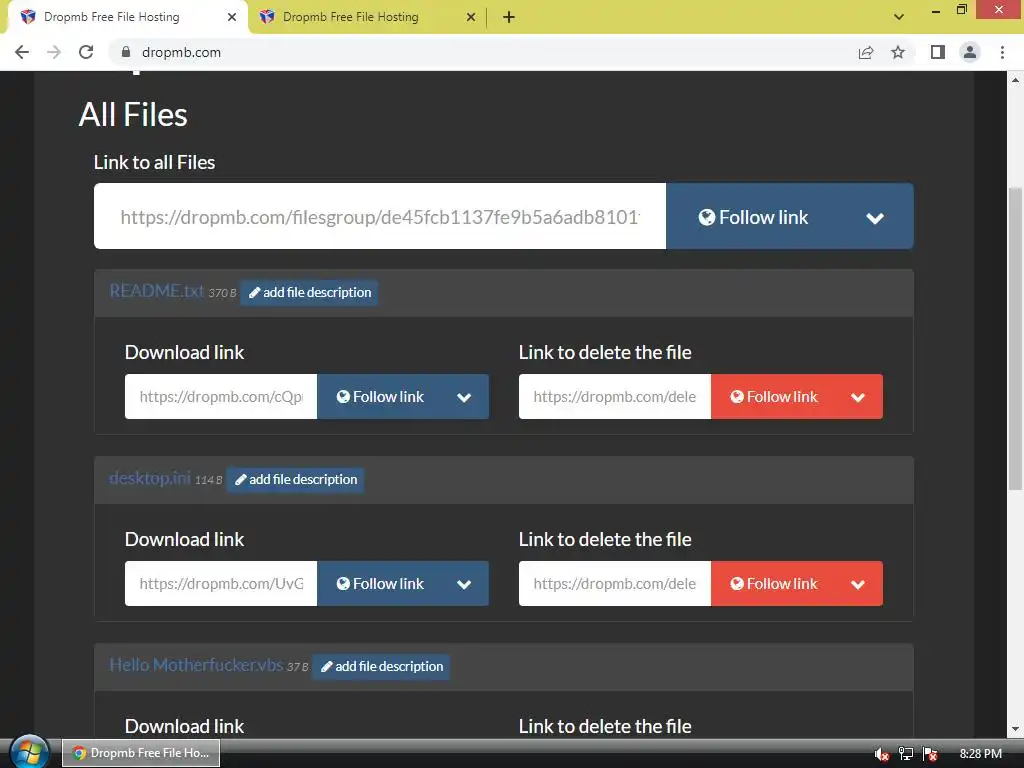Select Dropmb Chrome window in the taskbar

pos(141,753)
